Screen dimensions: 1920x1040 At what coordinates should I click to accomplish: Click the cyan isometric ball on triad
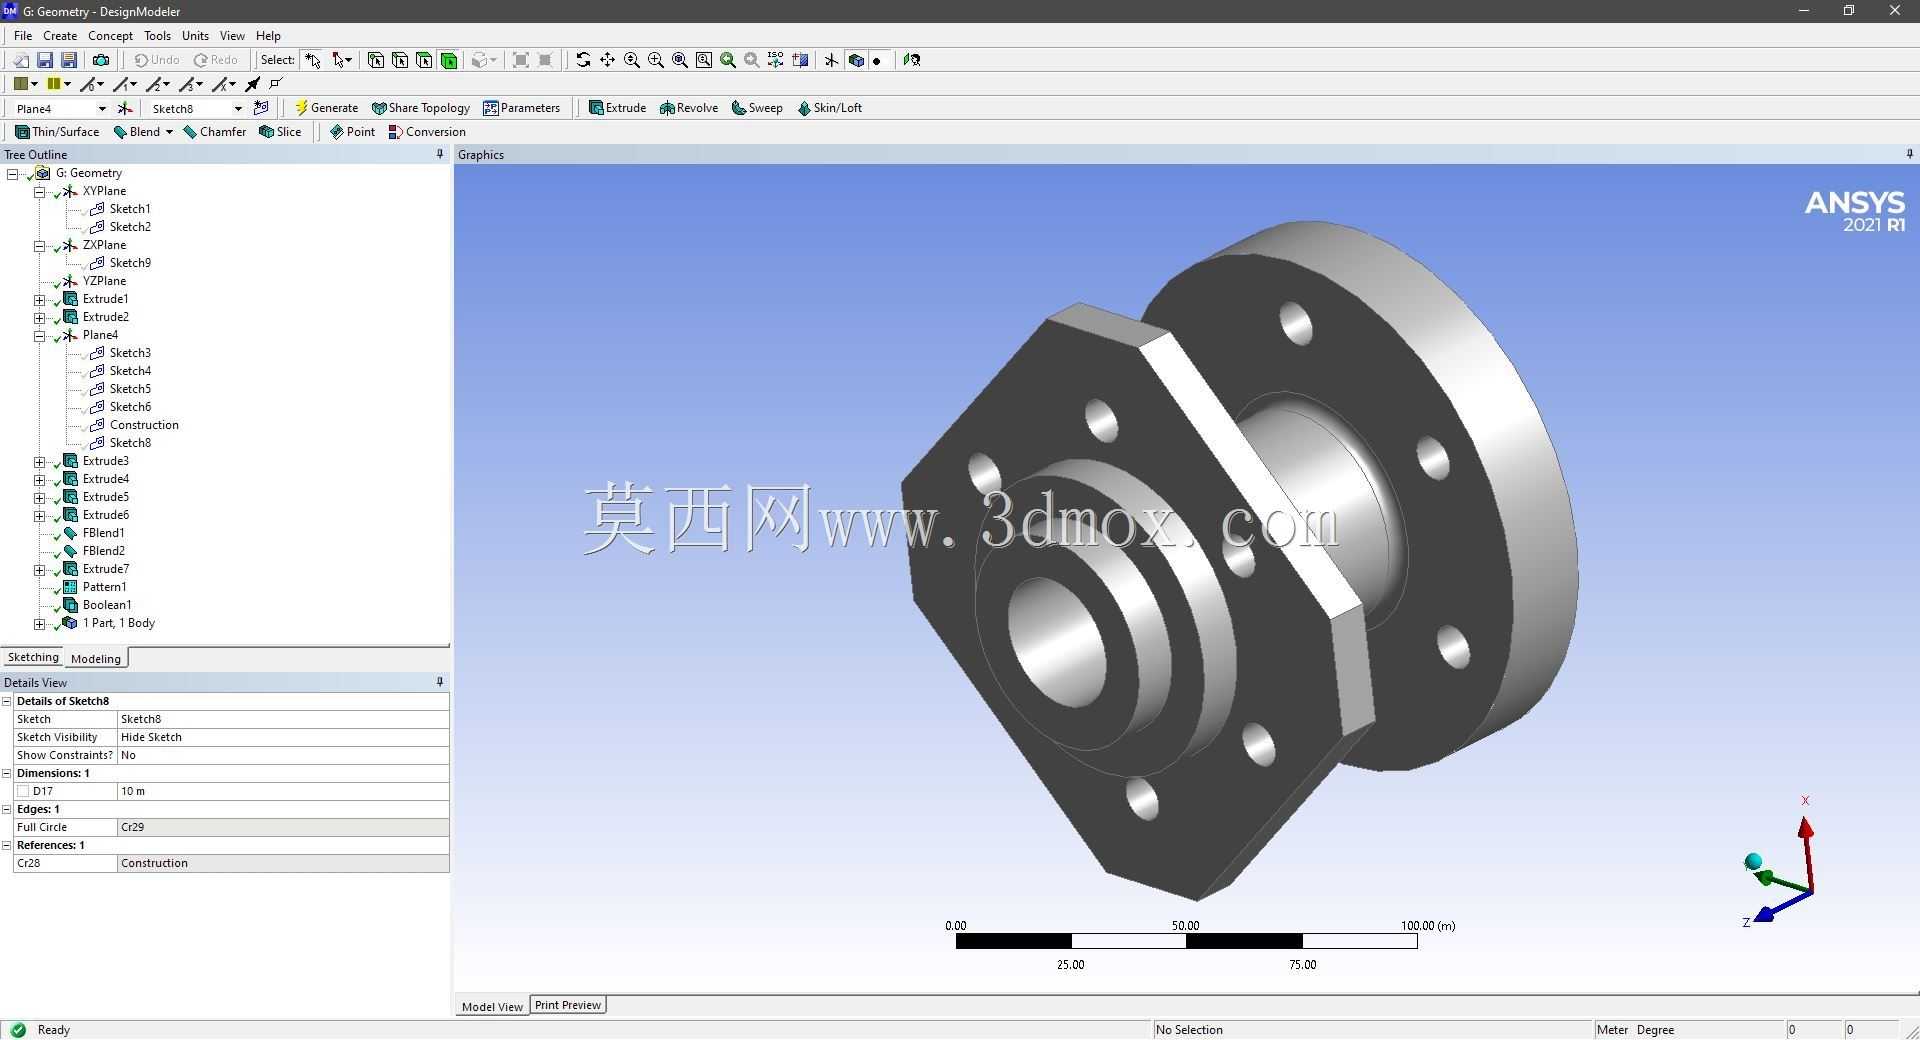(x=1753, y=861)
